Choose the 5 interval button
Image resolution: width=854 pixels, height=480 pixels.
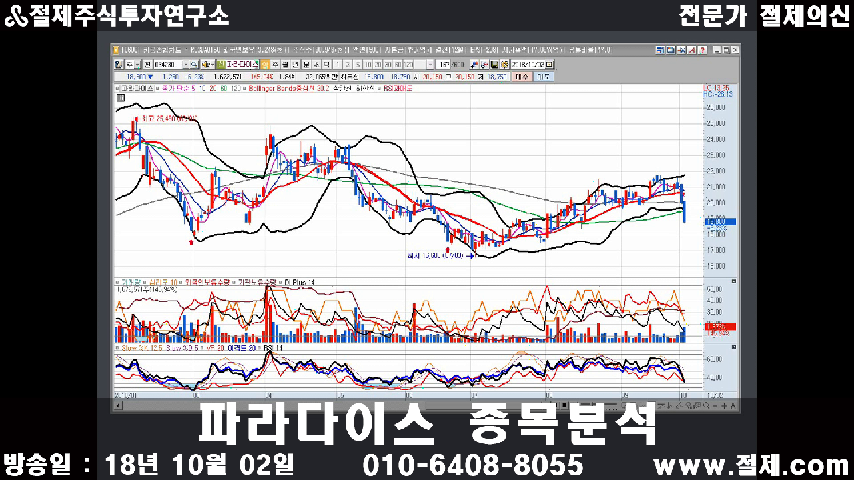358,64
